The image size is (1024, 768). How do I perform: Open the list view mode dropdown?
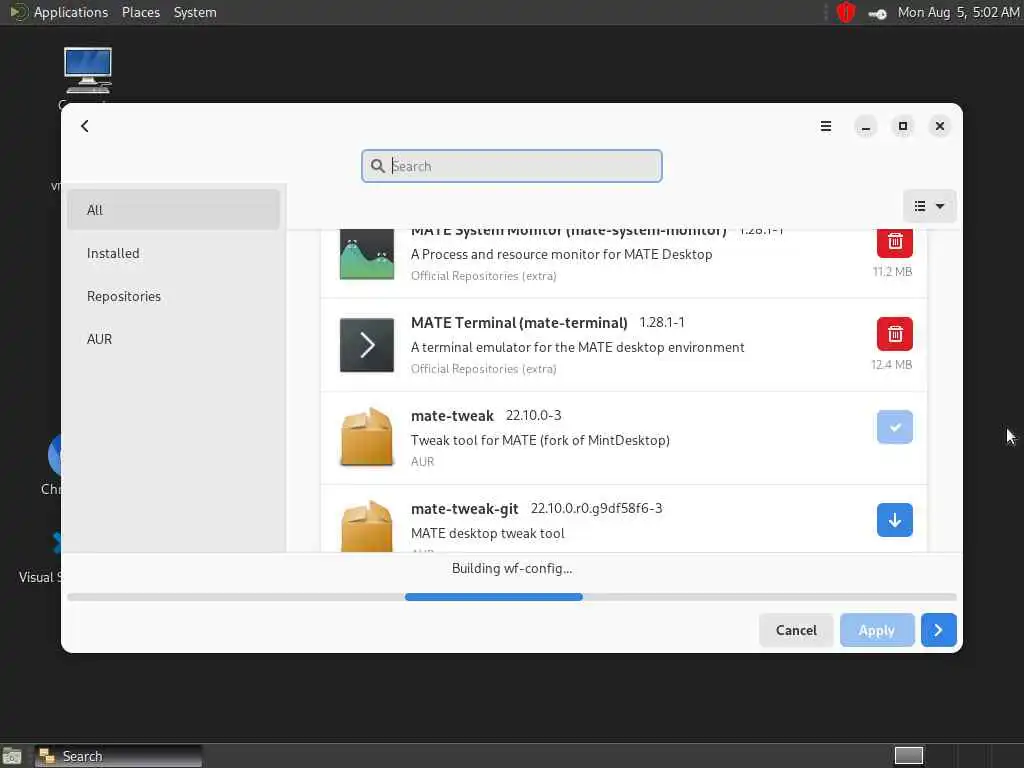coord(929,206)
